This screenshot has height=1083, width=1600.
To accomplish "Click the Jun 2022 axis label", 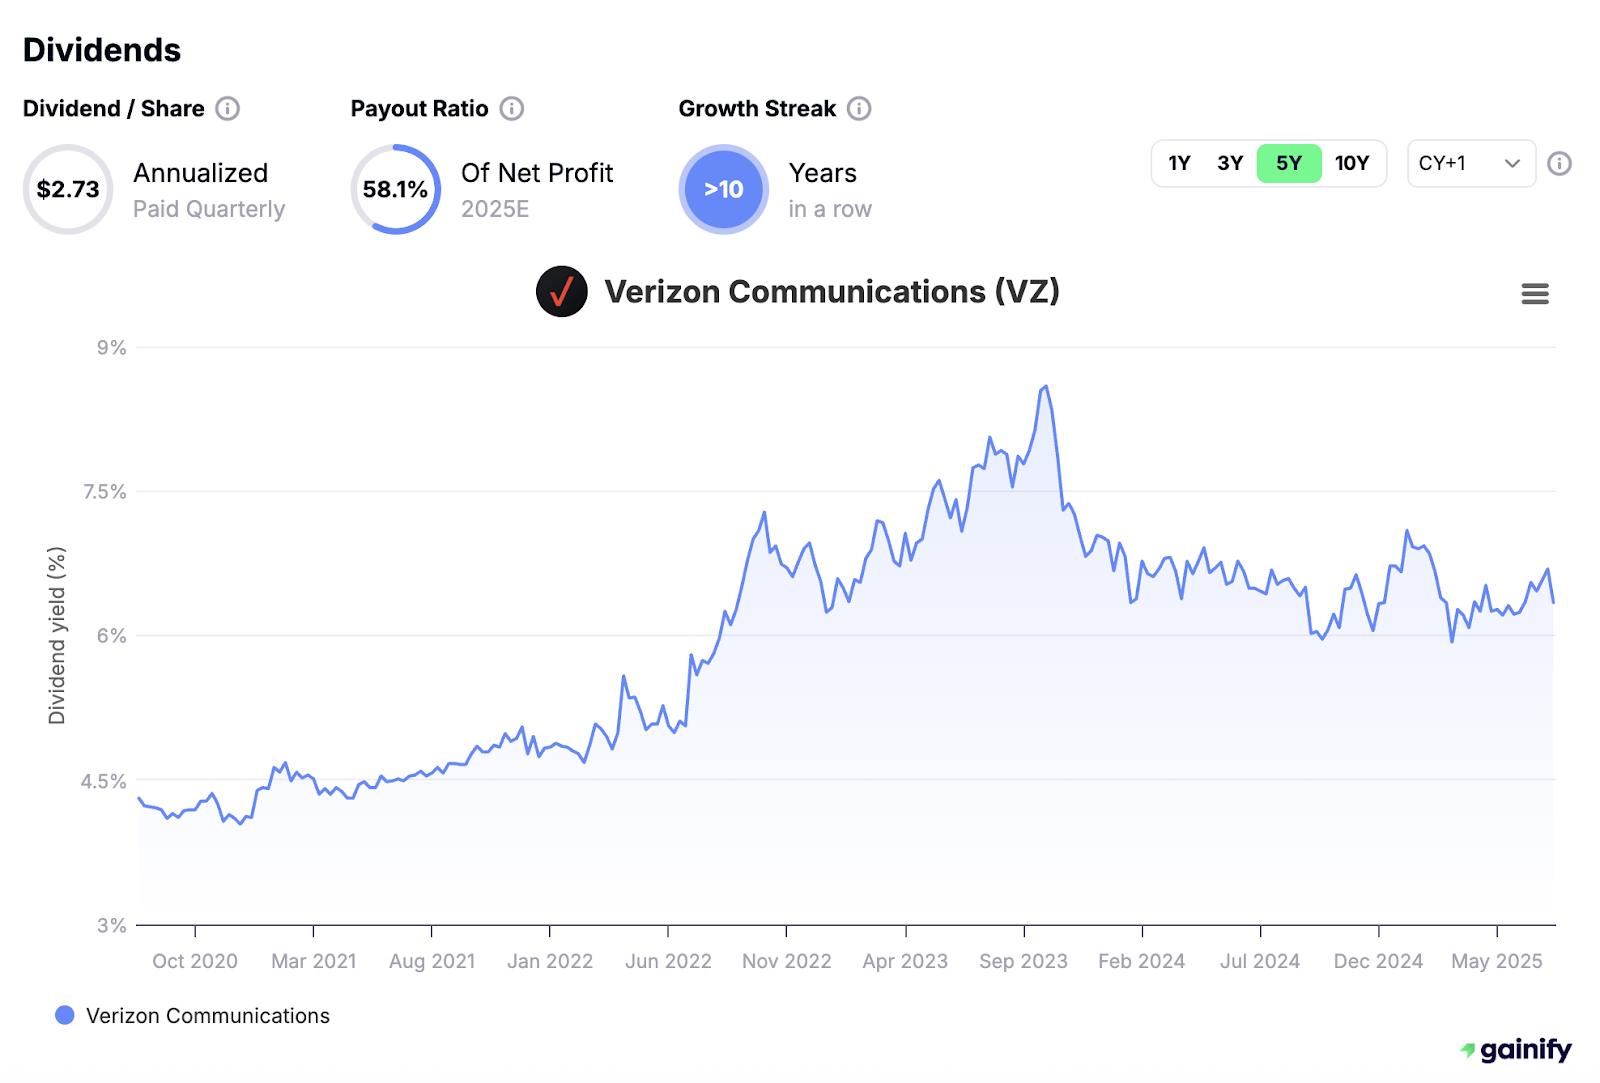I will pyautogui.click(x=668, y=961).
